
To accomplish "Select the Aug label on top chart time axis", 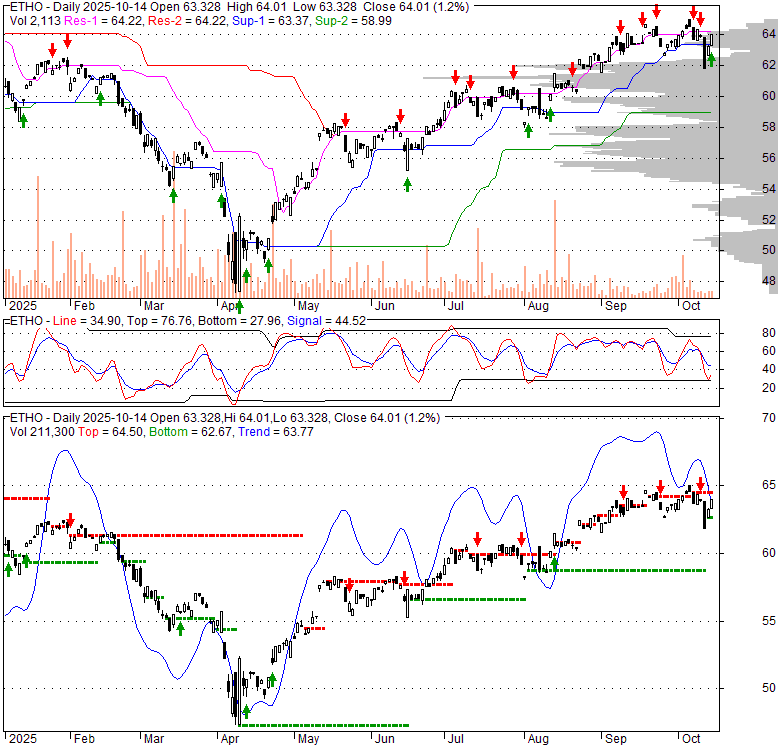I will click(x=538, y=305).
